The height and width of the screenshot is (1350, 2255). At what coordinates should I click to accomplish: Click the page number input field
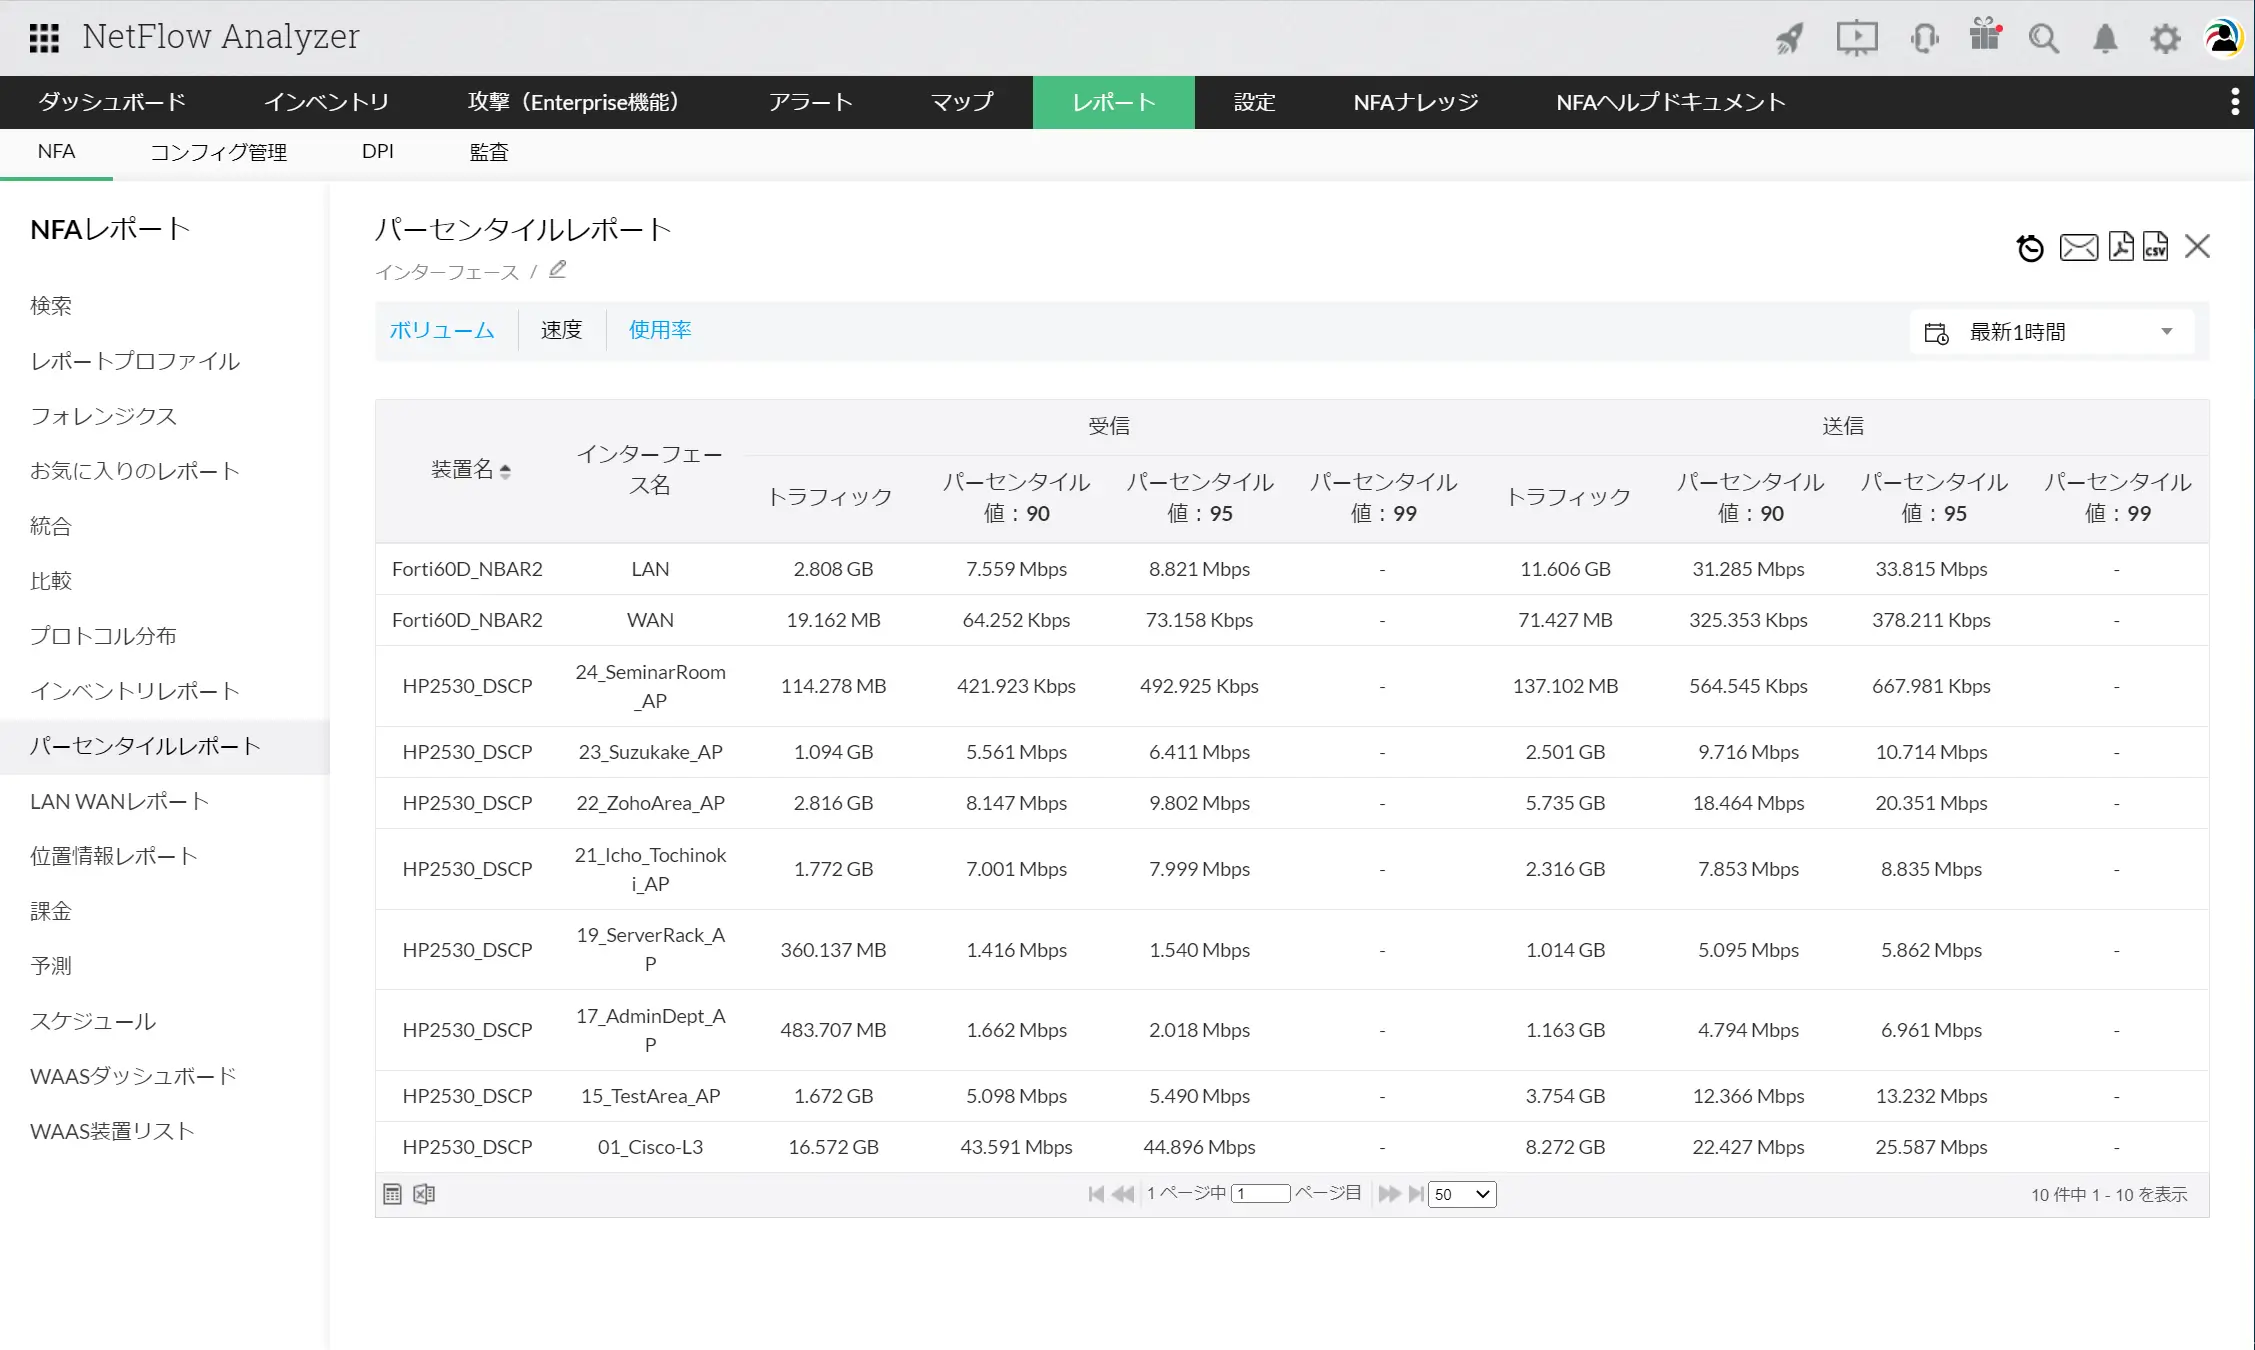(x=1260, y=1193)
